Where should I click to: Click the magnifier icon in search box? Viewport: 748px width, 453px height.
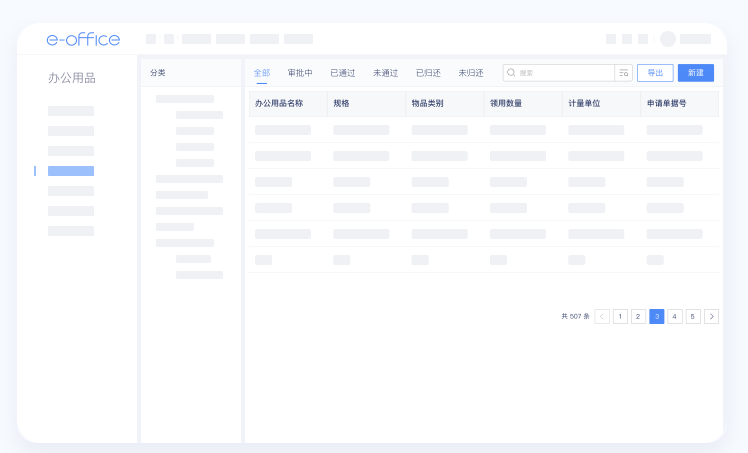(x=511, y=73)
